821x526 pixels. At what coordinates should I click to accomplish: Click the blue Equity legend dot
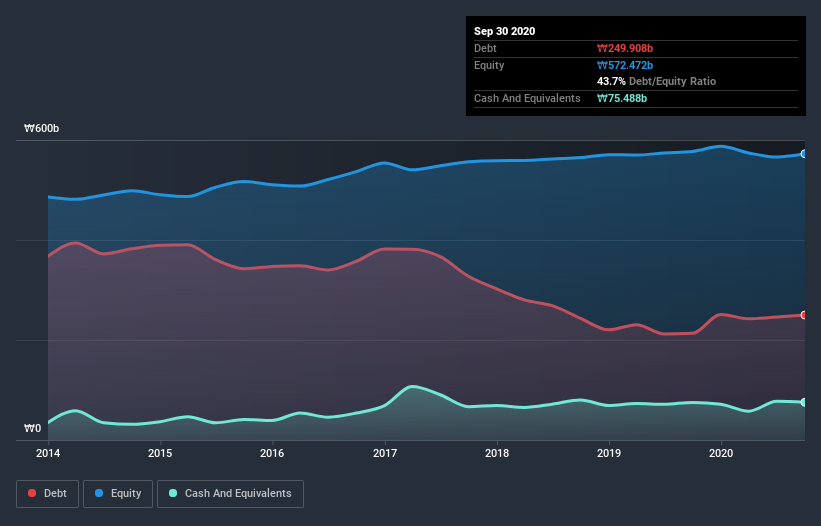click(99, 493)
